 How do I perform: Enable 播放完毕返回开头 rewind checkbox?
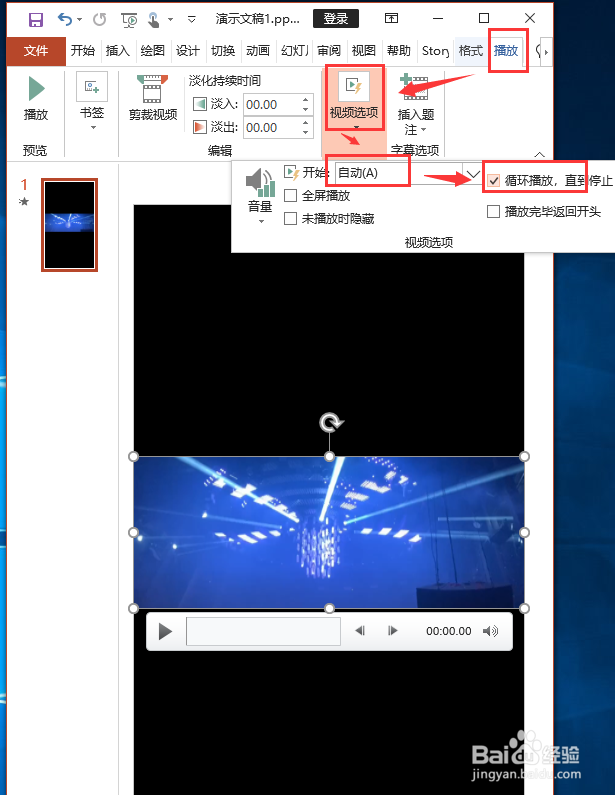493,211
